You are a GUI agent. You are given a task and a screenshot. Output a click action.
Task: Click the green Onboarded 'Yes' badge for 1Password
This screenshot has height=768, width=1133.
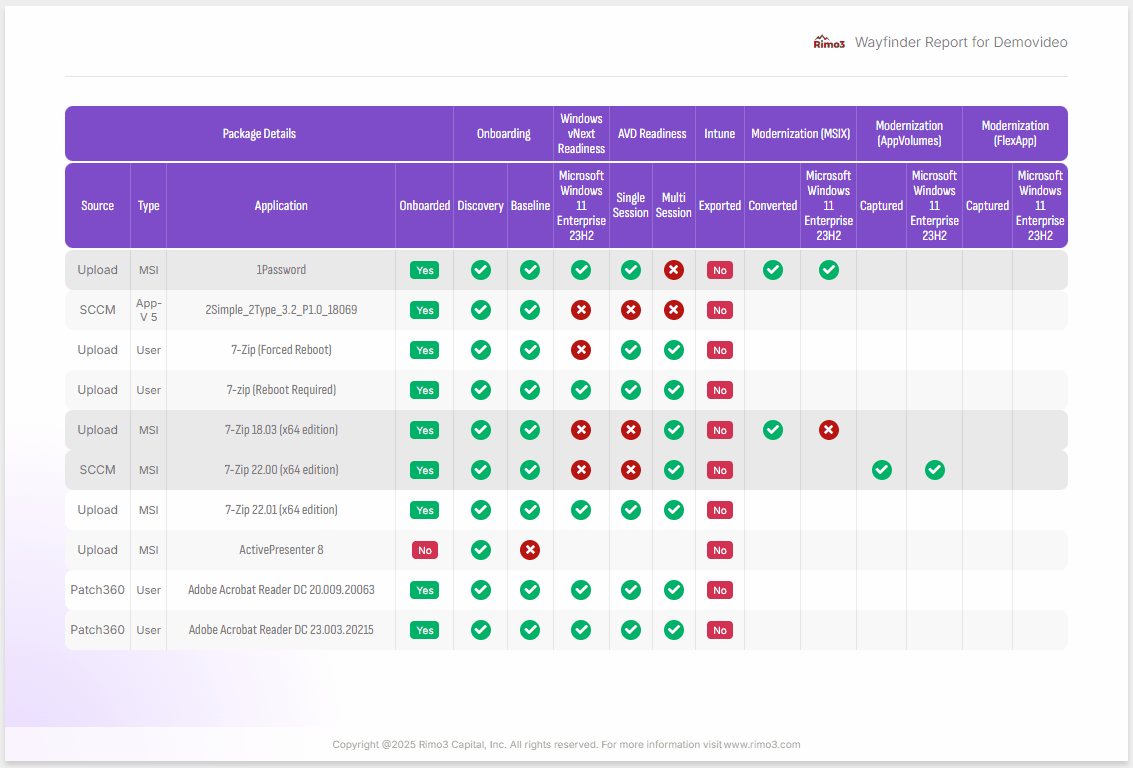(425, 270)
